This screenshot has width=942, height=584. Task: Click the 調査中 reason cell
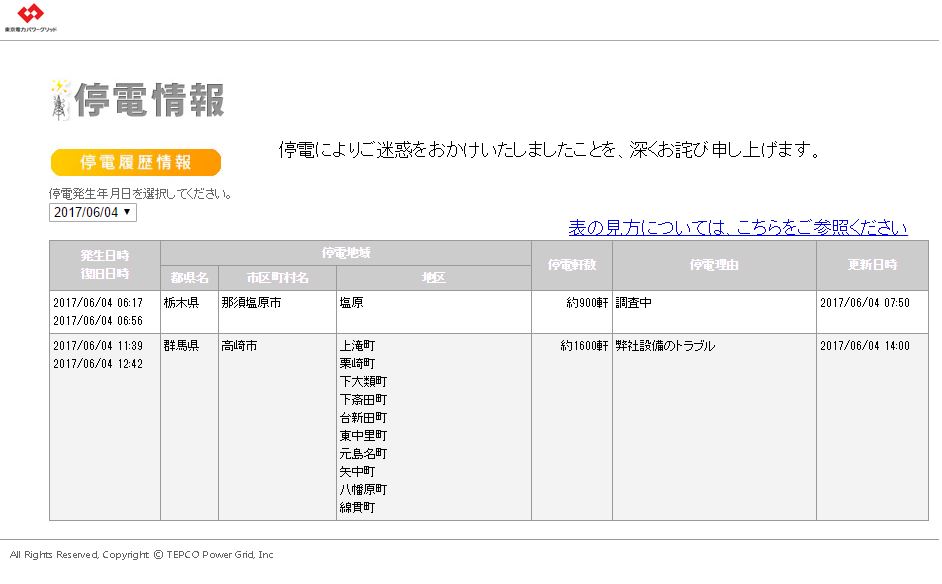(633, 303)
